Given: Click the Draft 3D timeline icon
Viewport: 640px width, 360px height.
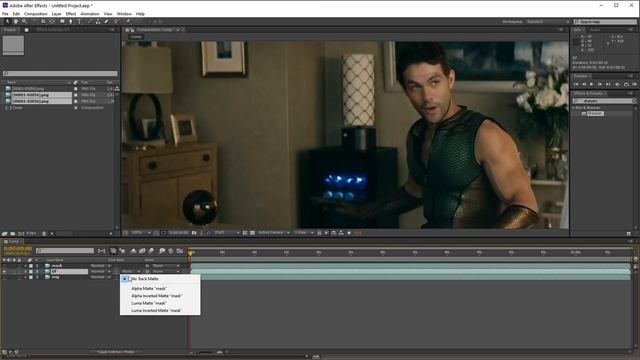Looking at the screenshot, I should point(122,251).
